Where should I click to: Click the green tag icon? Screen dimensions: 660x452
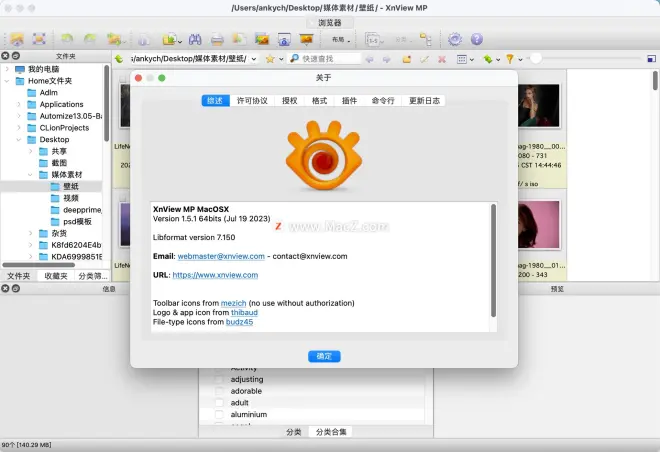(x=488, y=59)
